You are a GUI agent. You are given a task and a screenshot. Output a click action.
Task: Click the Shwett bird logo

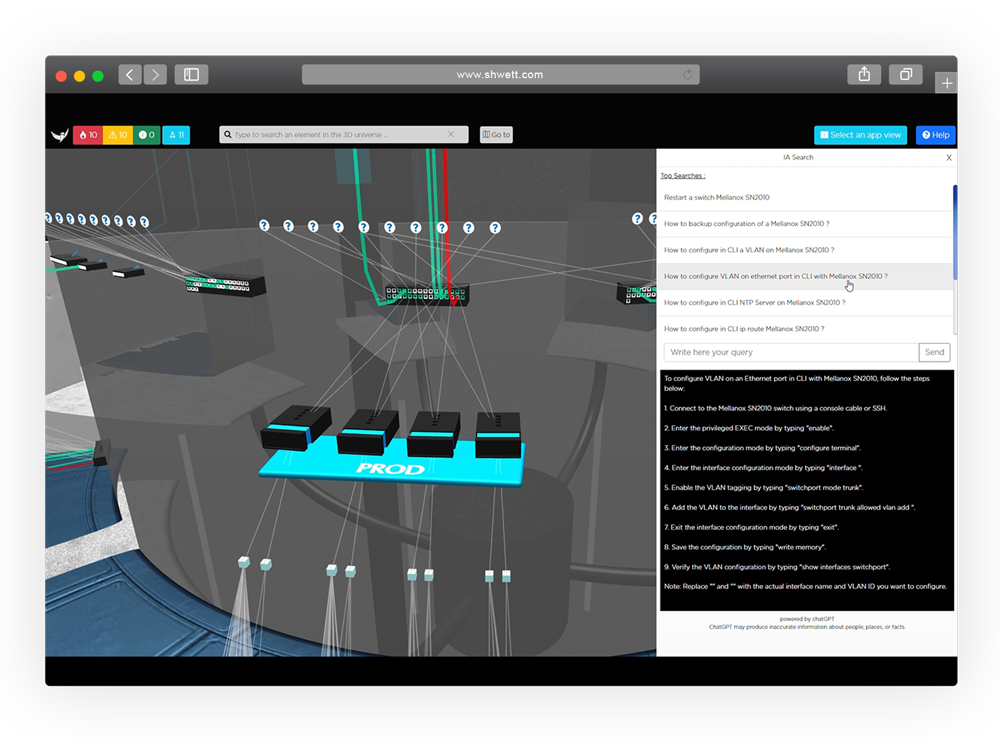click(59, 135)
